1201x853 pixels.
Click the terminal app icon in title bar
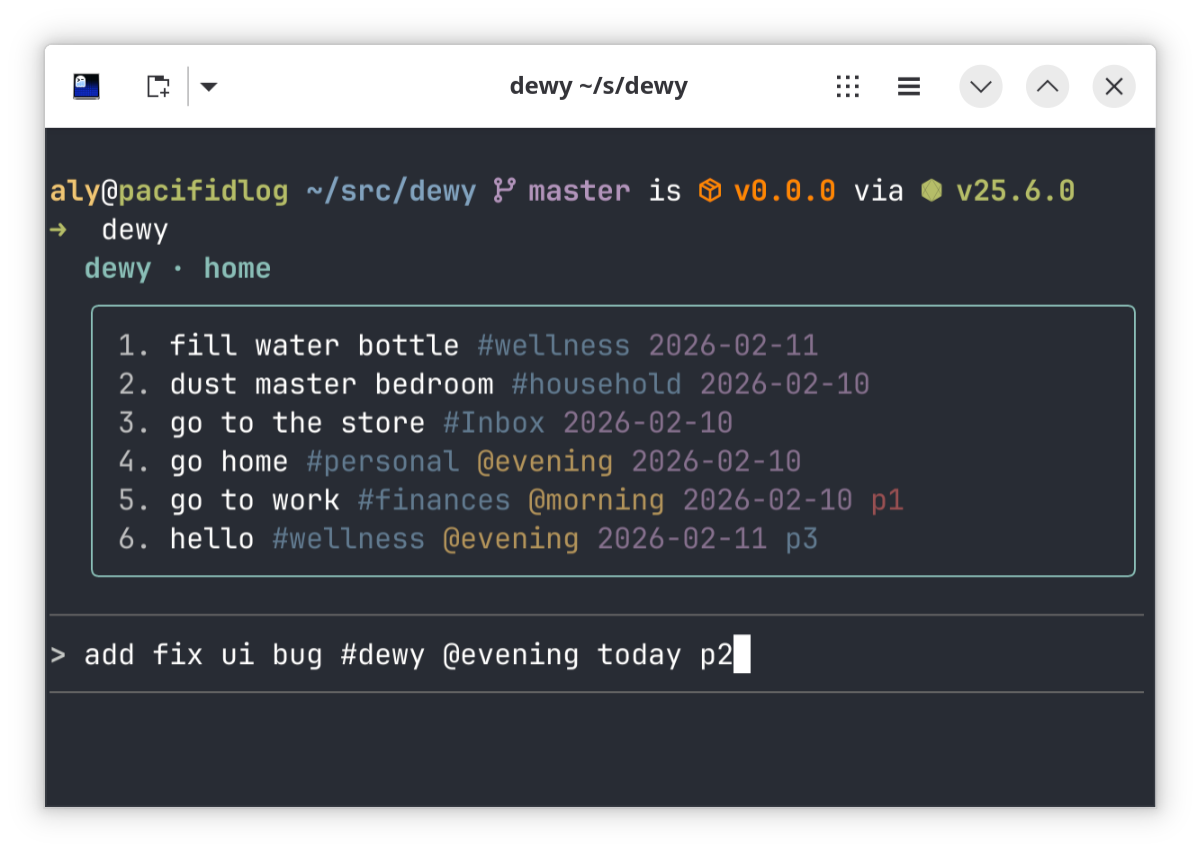tap(87, 87)
